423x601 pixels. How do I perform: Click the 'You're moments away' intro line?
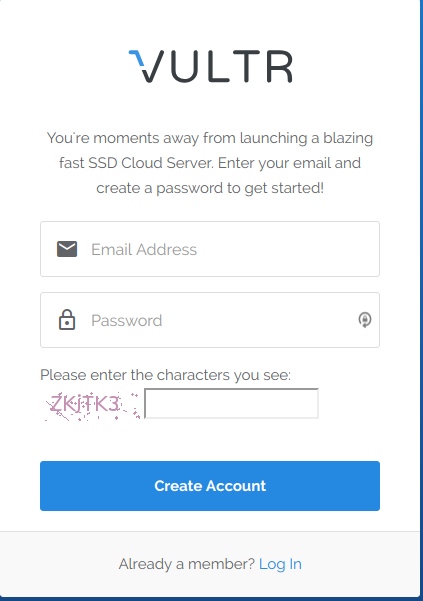210,138
